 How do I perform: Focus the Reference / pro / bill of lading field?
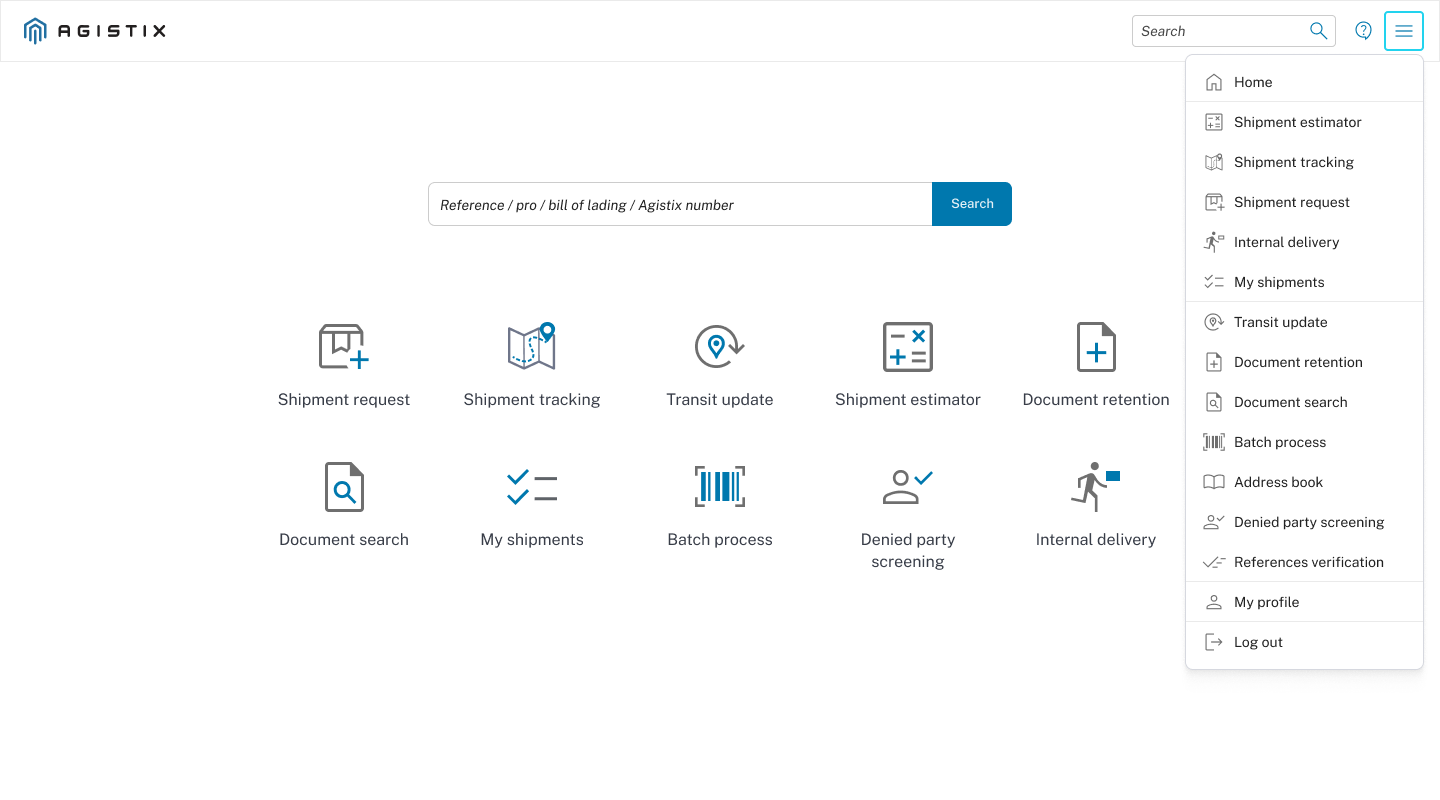coord(680,204)
